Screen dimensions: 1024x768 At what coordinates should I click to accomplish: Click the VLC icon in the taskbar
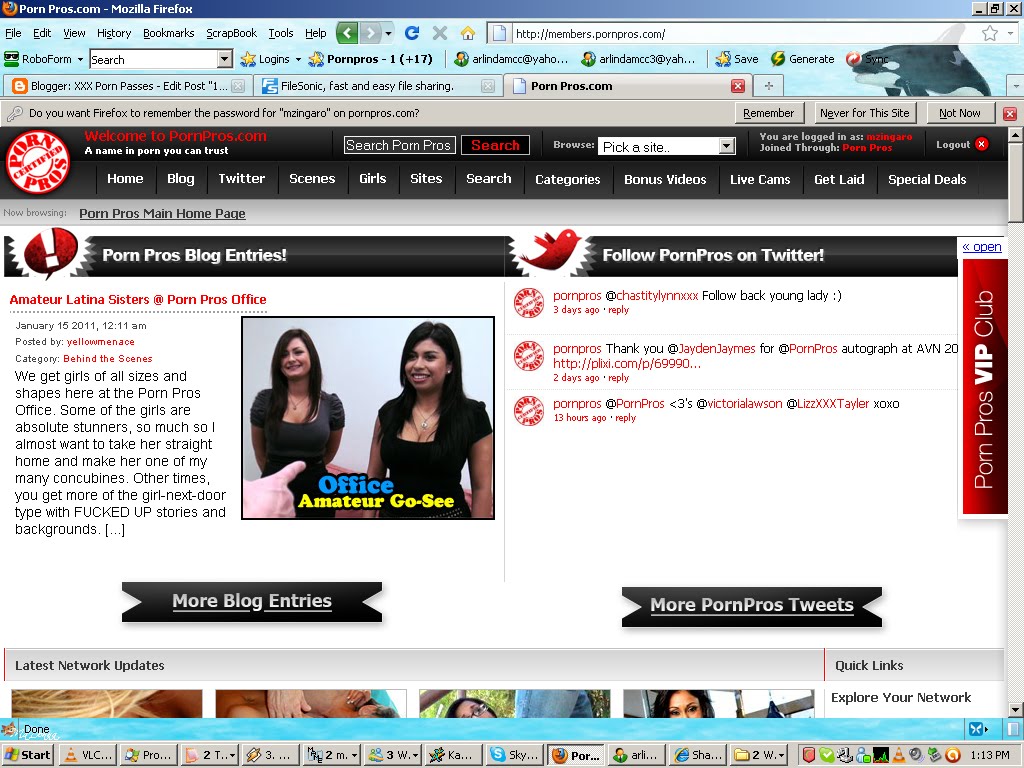[x=88, y=755]
